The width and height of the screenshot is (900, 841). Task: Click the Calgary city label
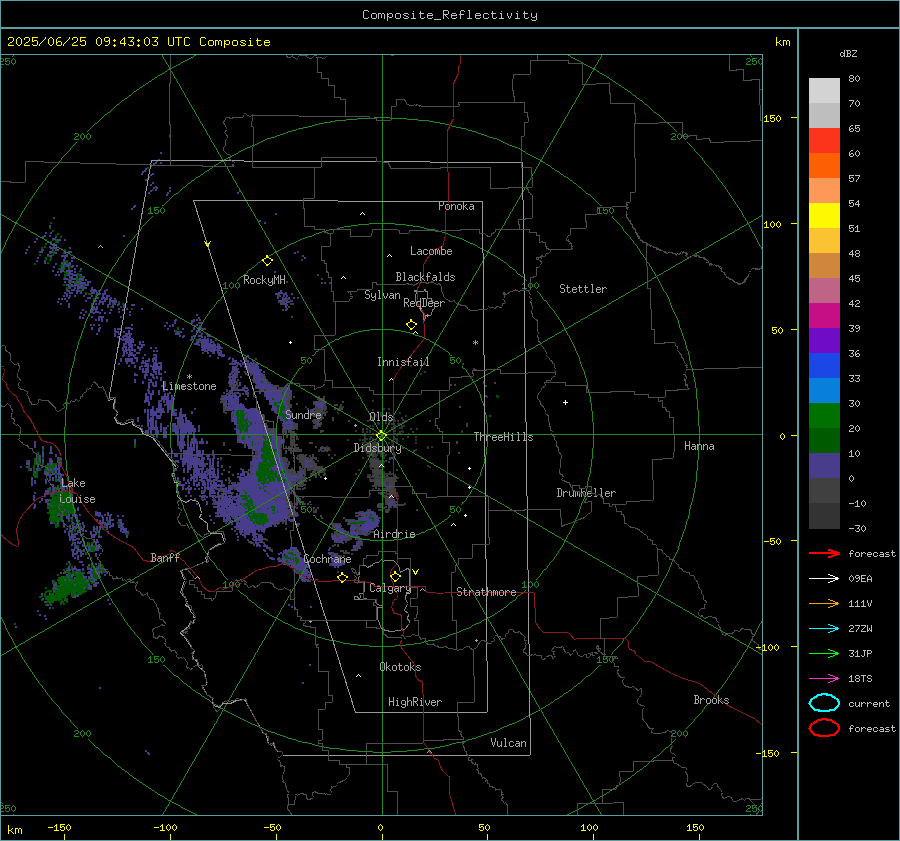point(390,588)
